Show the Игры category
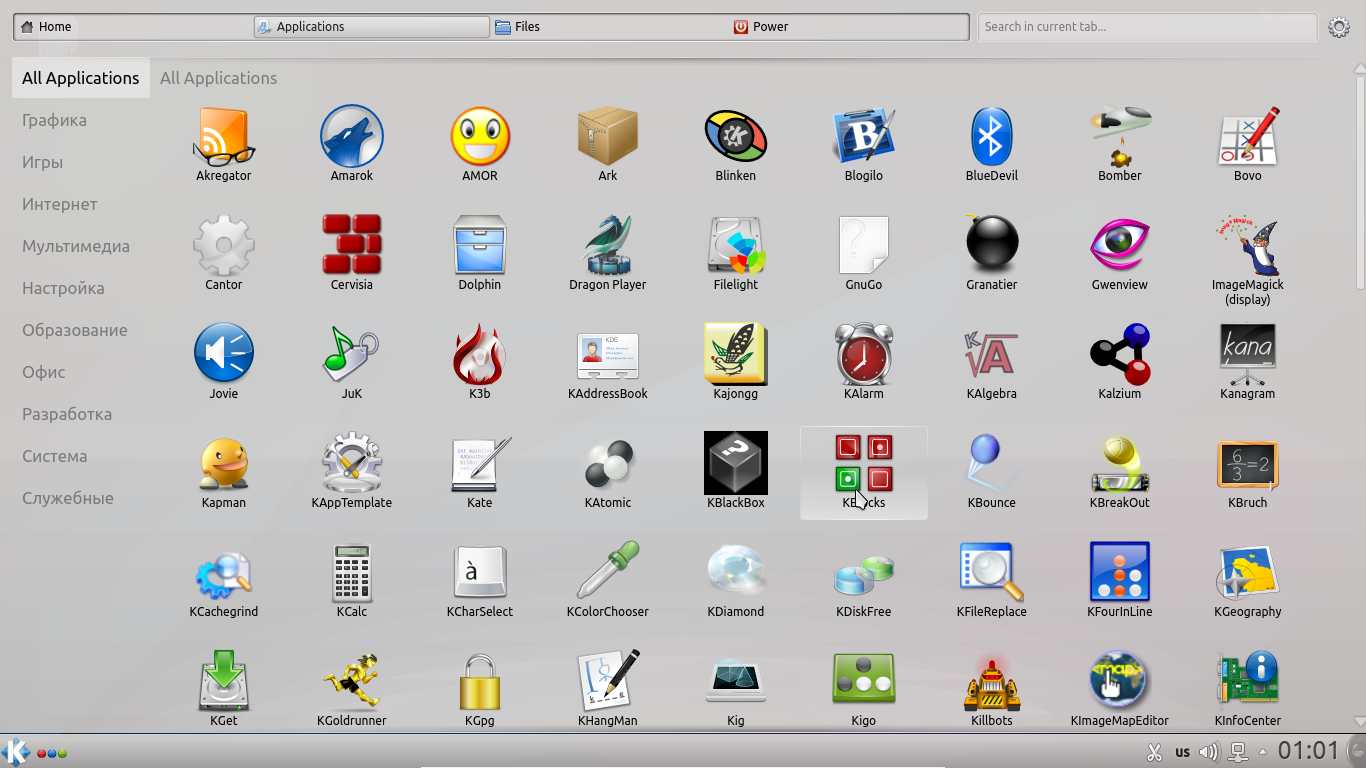The image size is (1366, 768). point(42,162)
